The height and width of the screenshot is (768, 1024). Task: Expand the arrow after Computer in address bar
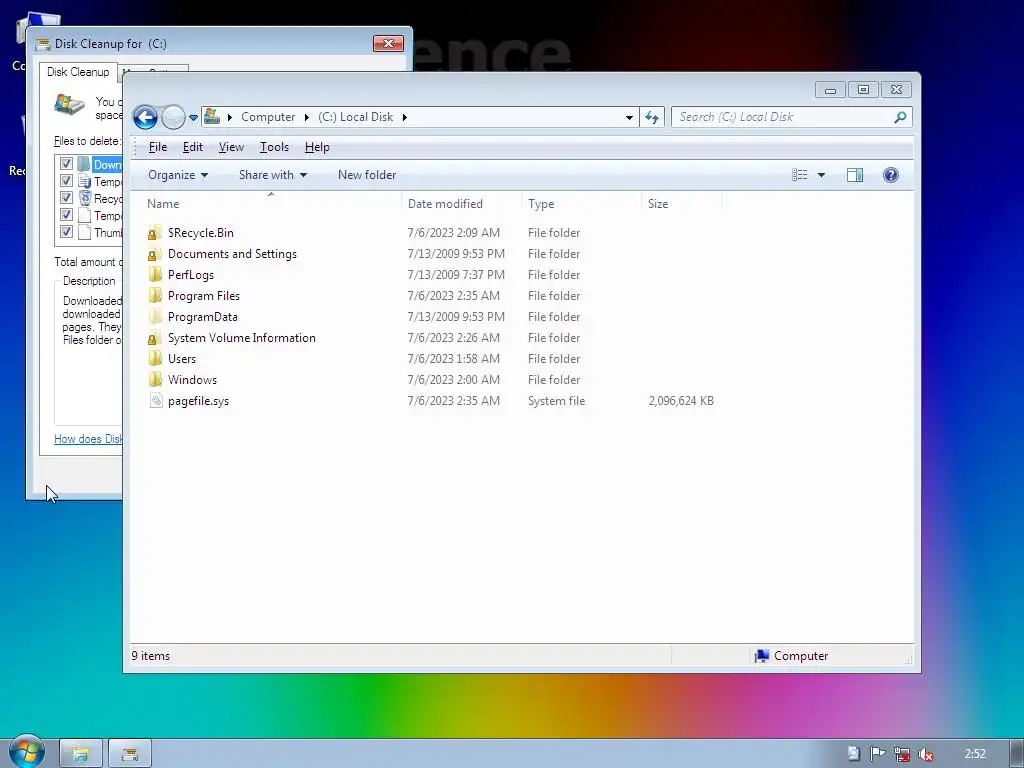click(306, 118)
